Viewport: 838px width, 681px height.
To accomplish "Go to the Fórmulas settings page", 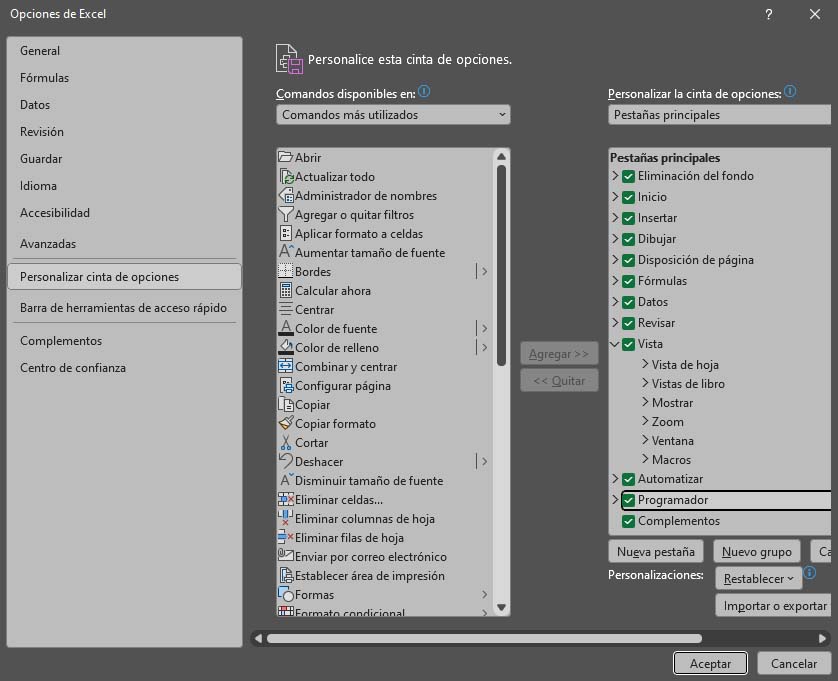I will tap(44, 77).
